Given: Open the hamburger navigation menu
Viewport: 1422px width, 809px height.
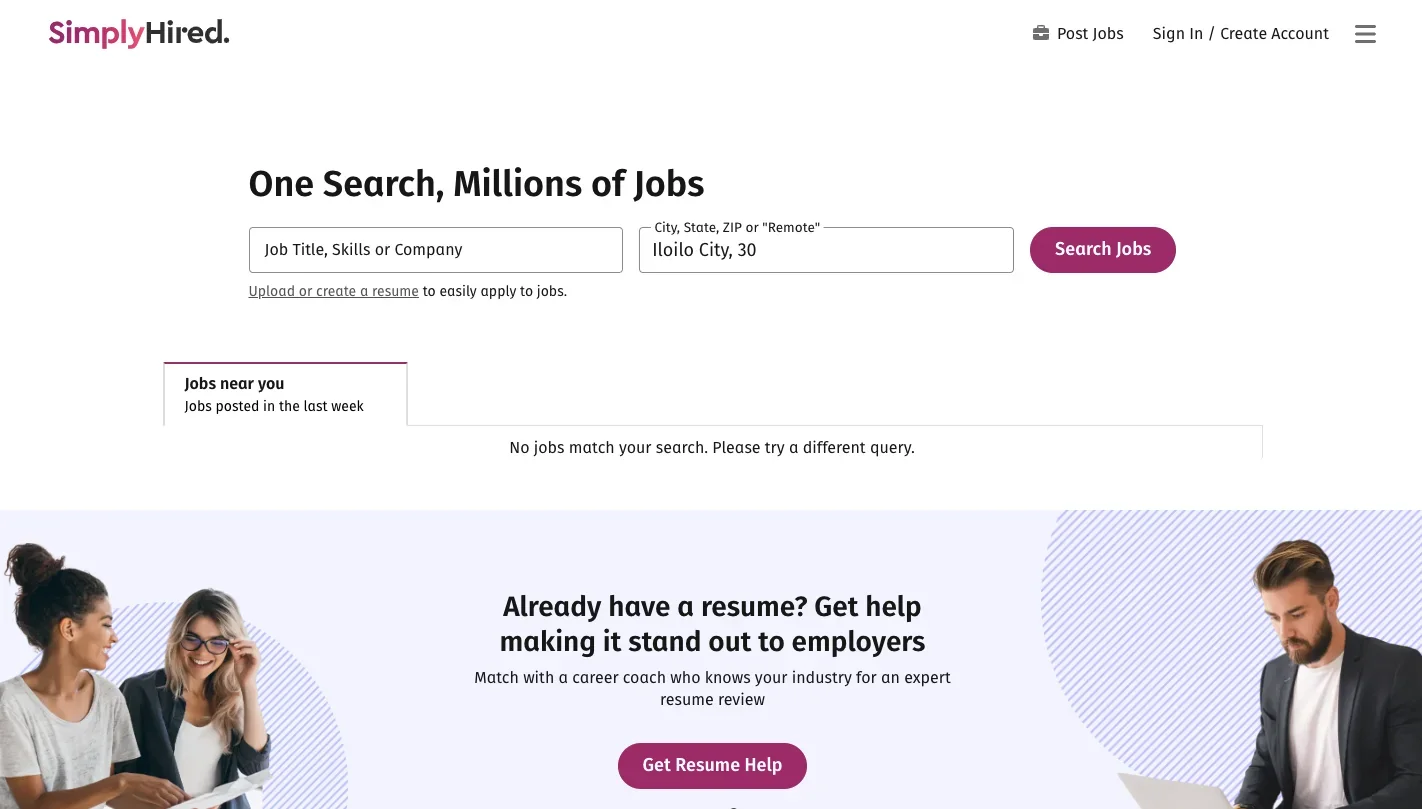Looking at the screenshot, I should 1365,34.
